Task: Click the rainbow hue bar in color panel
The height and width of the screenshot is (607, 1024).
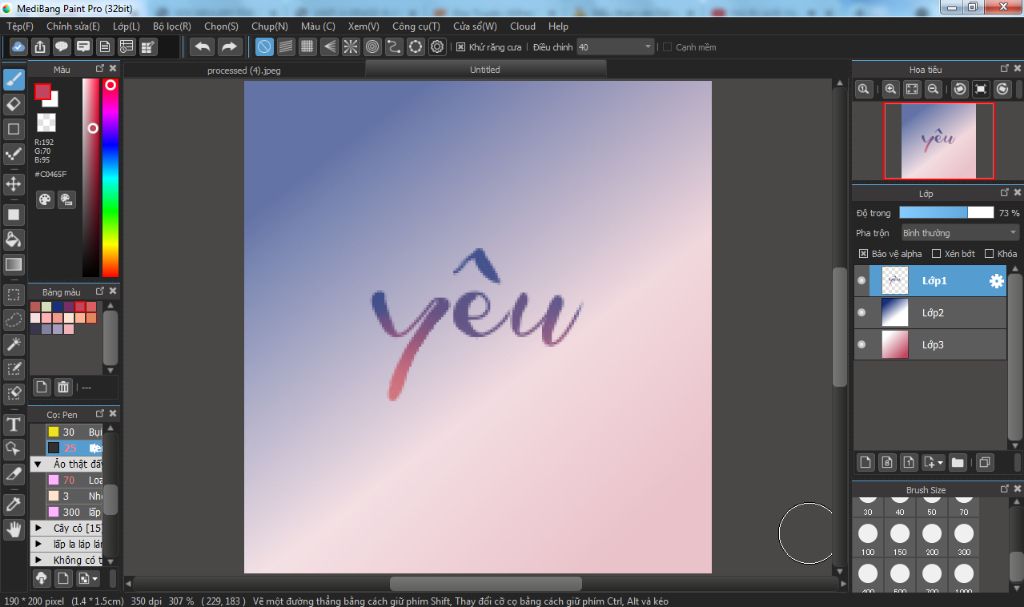Action: [110, 177]
